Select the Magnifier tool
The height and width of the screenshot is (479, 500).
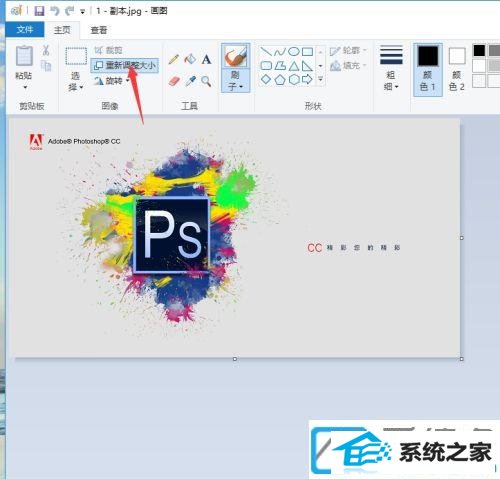206,81
